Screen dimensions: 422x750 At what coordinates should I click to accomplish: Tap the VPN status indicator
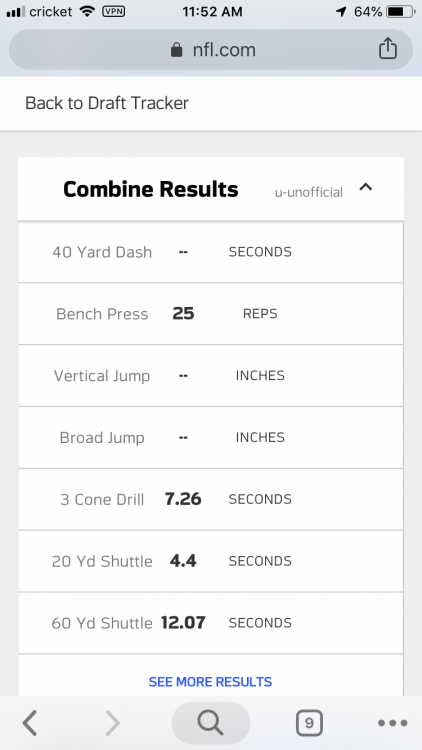(114, 11)
